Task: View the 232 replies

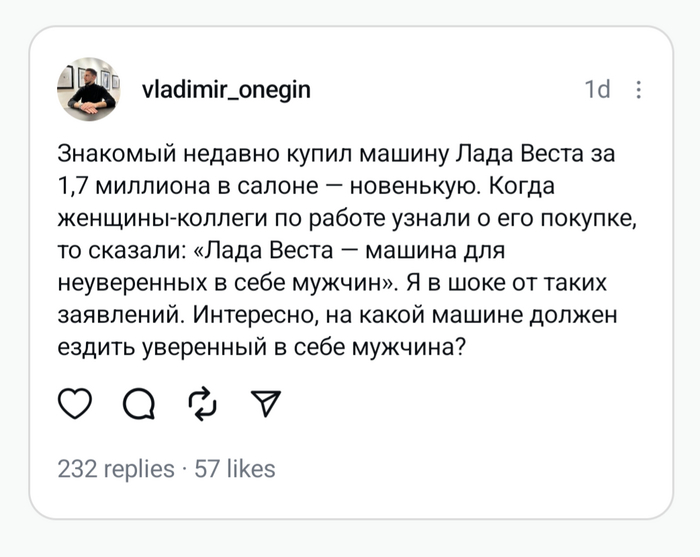Action: [x=116, y=468]
